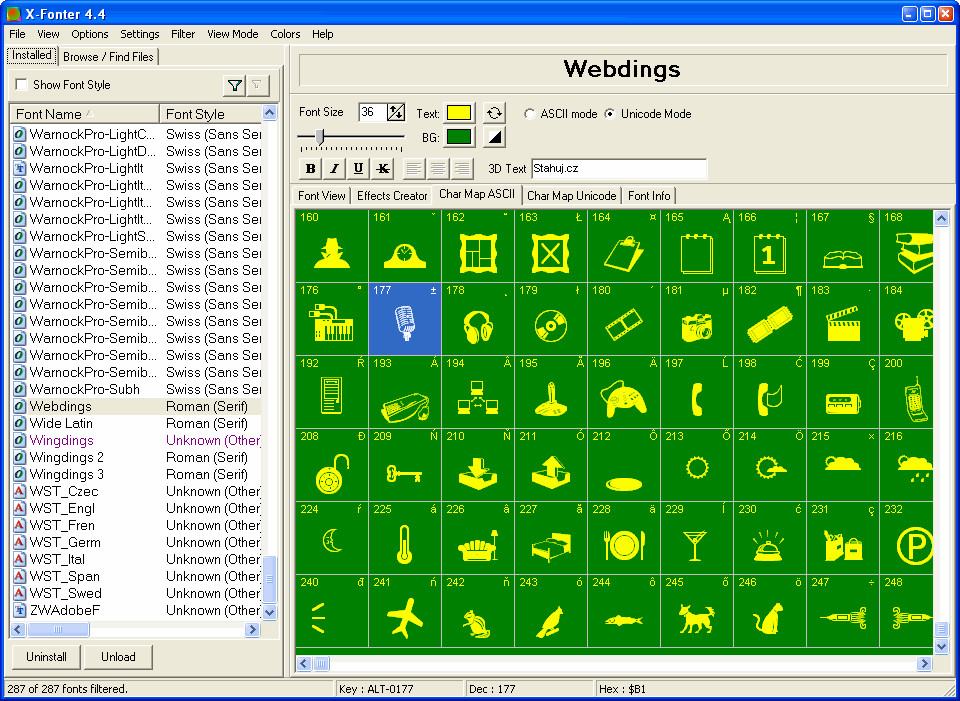Image resolution: width=960 pixels, height=701 pixels.
Task: Select the CD disc character 179
Action: 551,318
